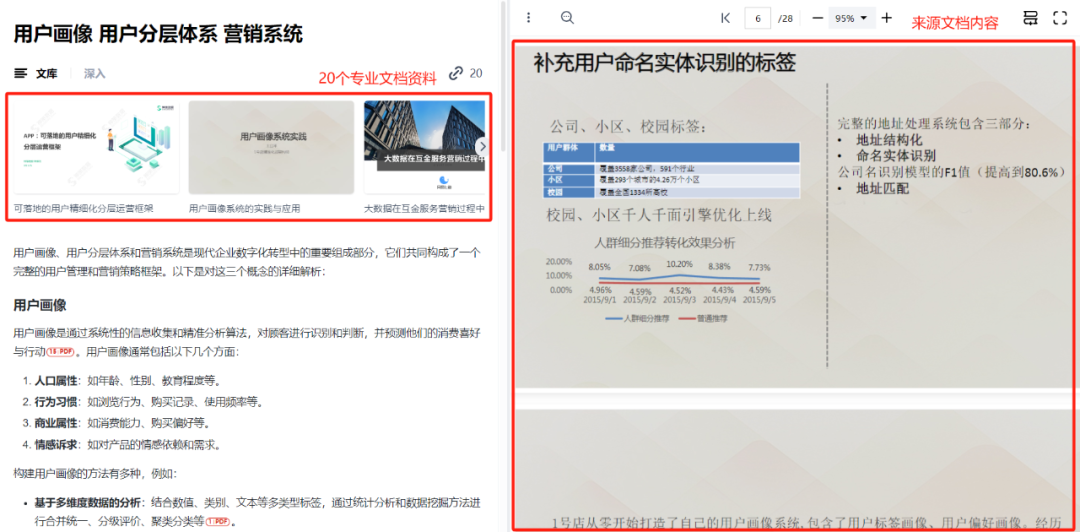Switch to the 深入 tab

(x=94, y=74)
